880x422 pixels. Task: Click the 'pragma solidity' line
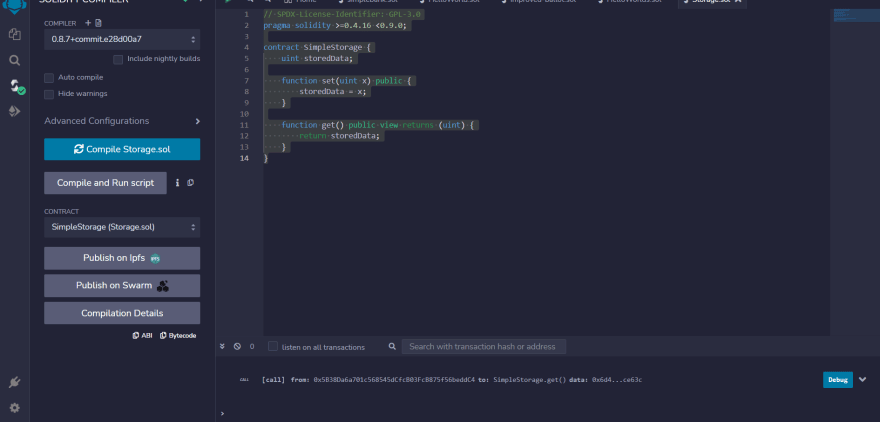337,26
